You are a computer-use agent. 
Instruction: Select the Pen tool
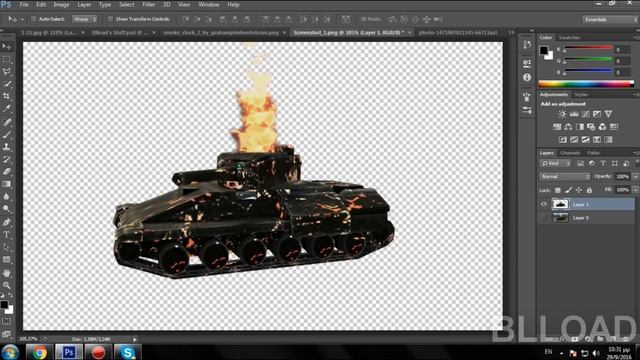coord(7,222)
